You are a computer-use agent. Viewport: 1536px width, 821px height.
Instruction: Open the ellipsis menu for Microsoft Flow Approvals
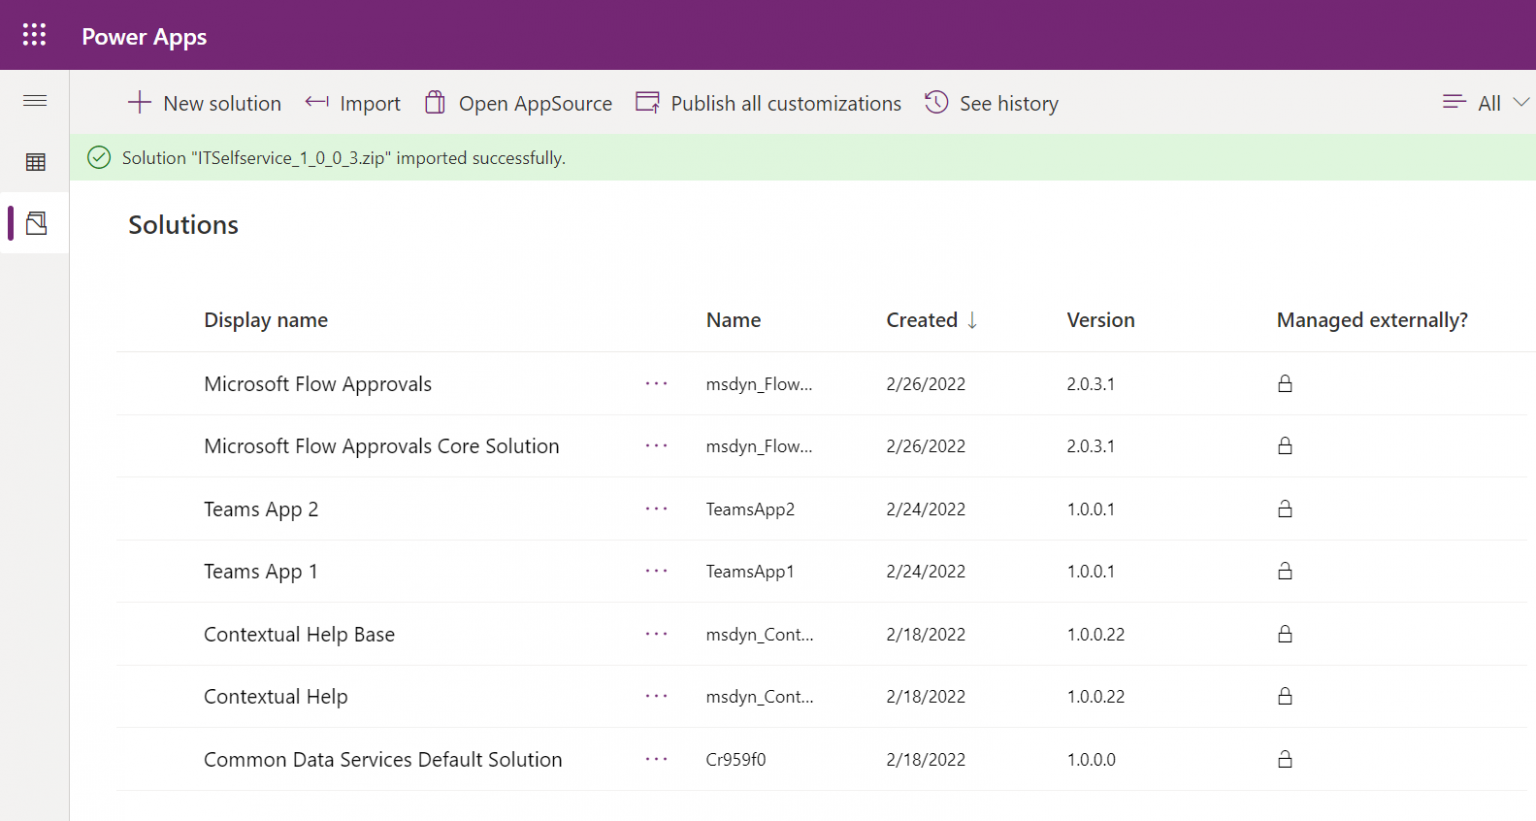pos(656,383)
